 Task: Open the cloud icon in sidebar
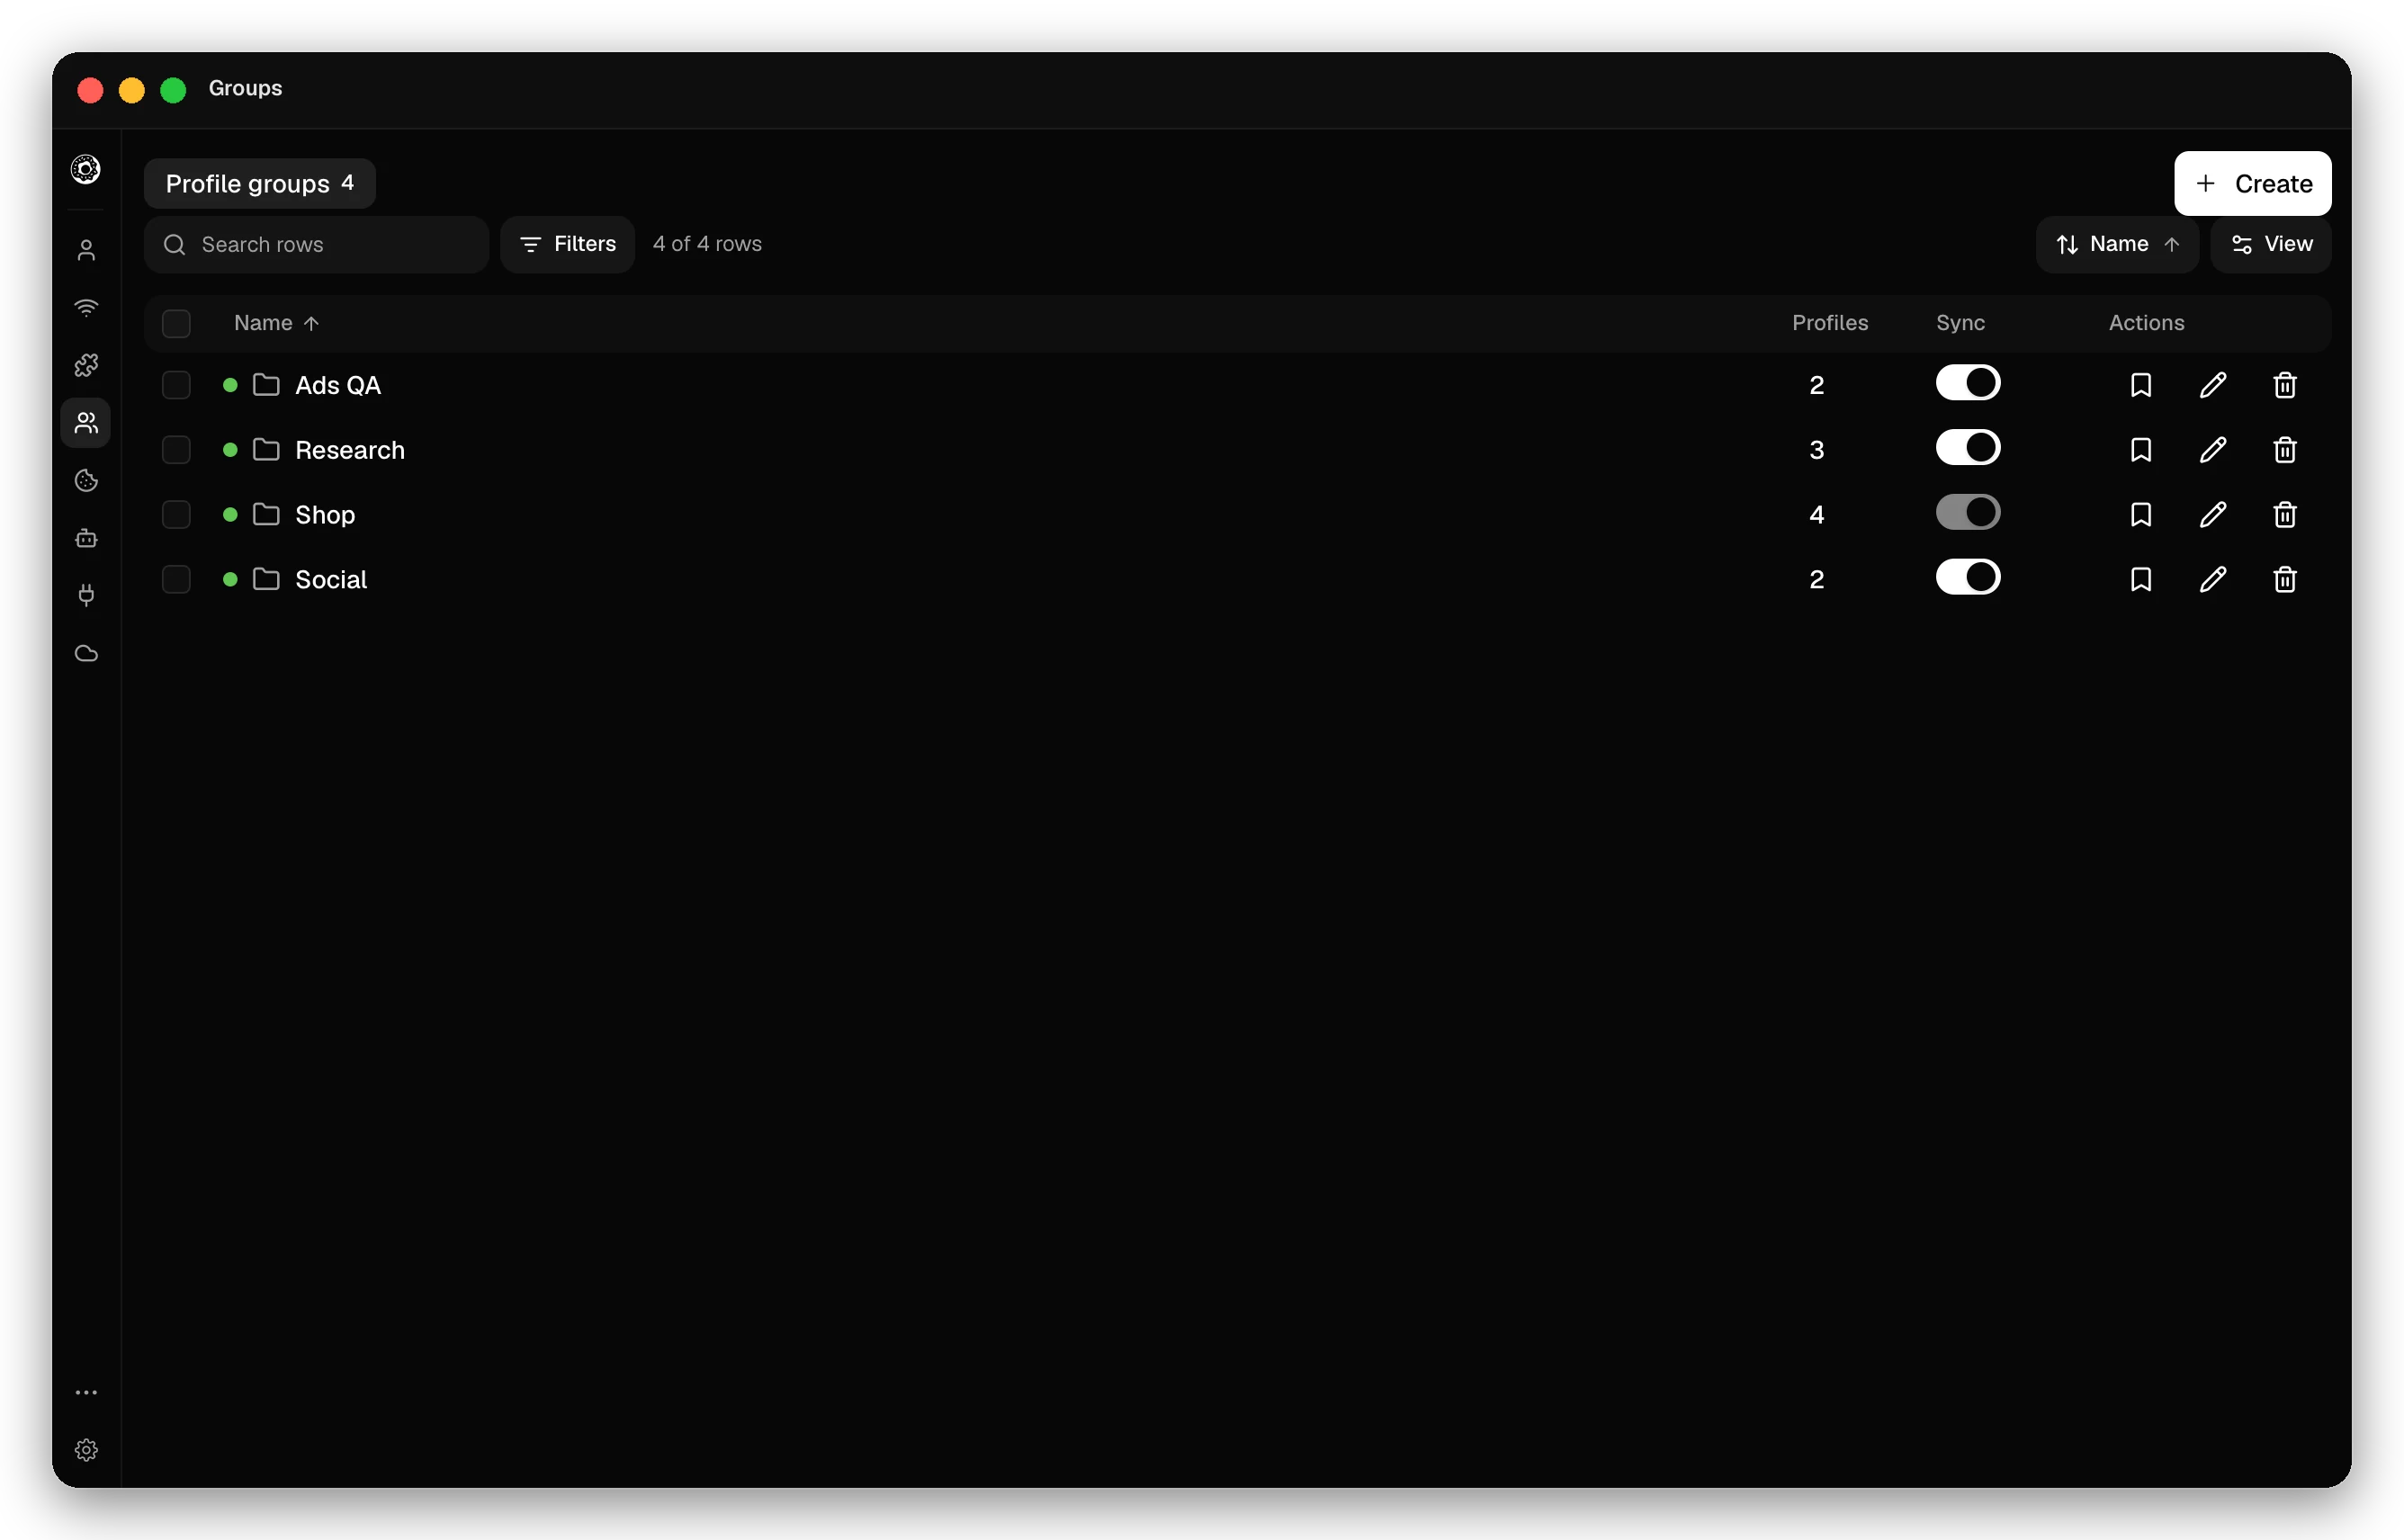(86, 653)
